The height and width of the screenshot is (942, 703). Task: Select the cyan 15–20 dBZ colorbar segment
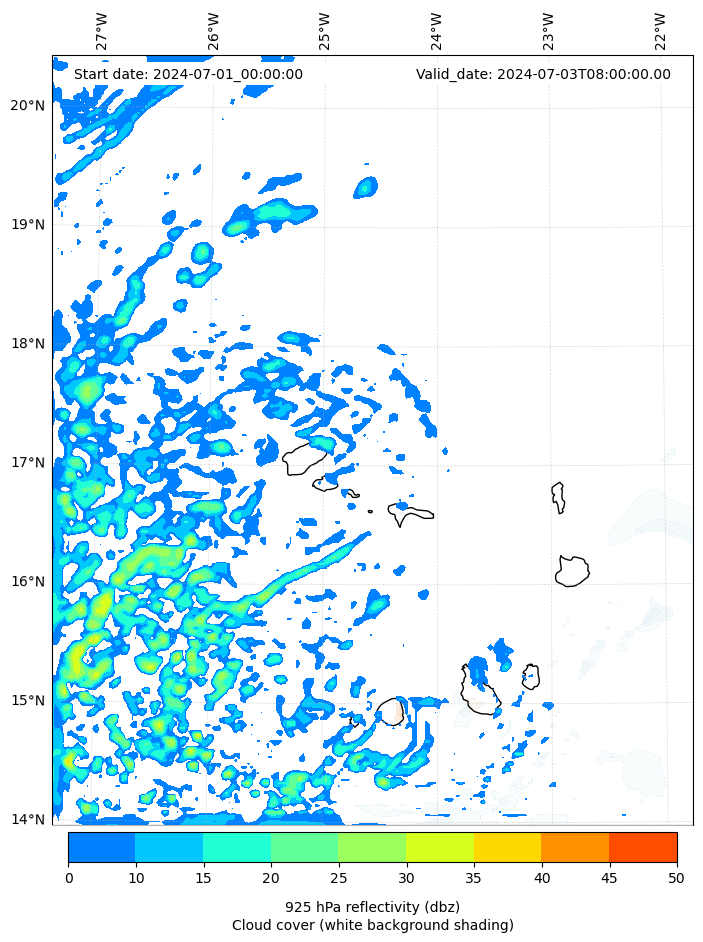tap(236, 847)
